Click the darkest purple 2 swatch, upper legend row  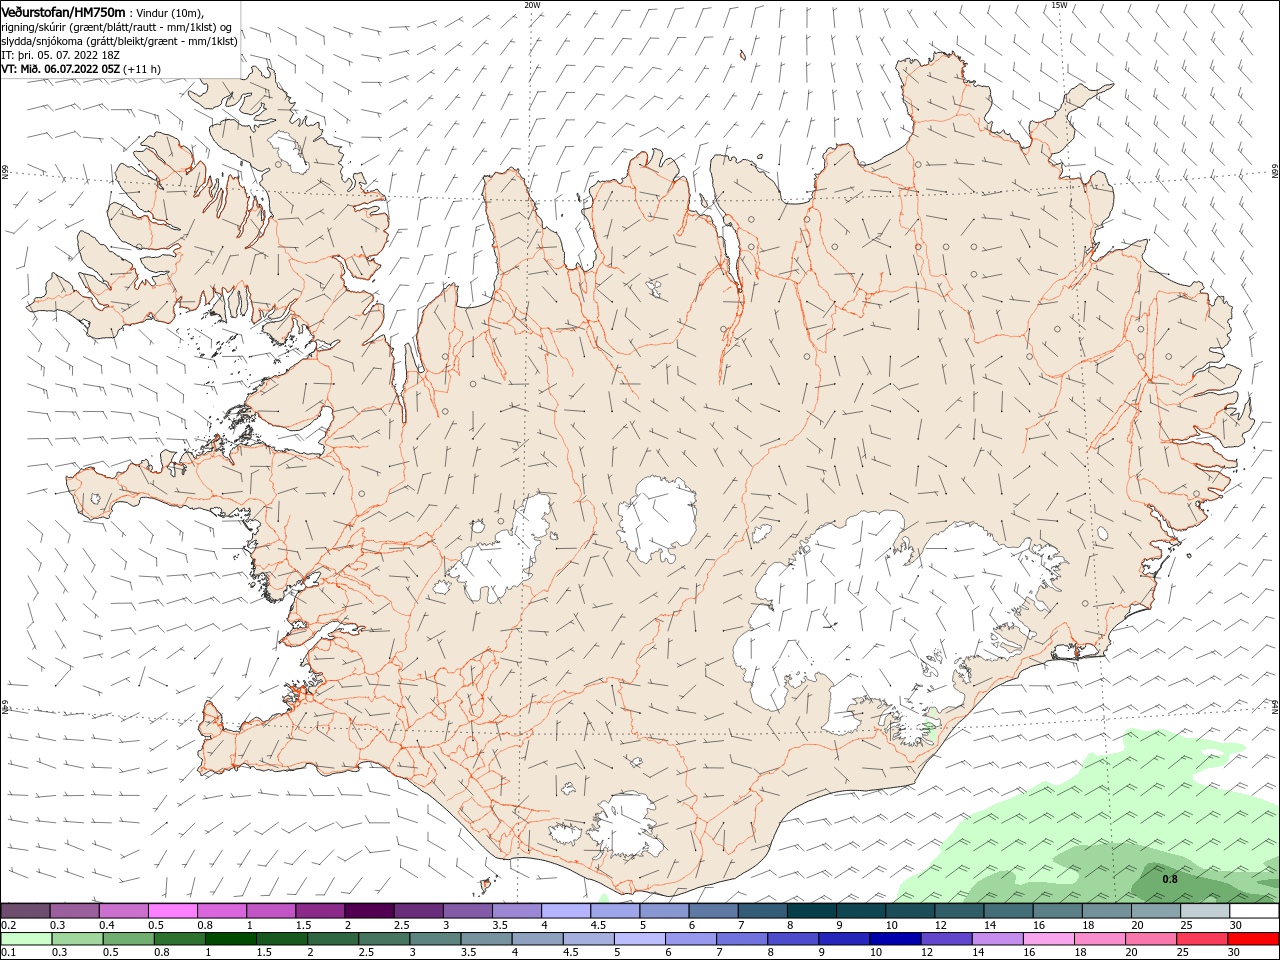pos(369,911)
